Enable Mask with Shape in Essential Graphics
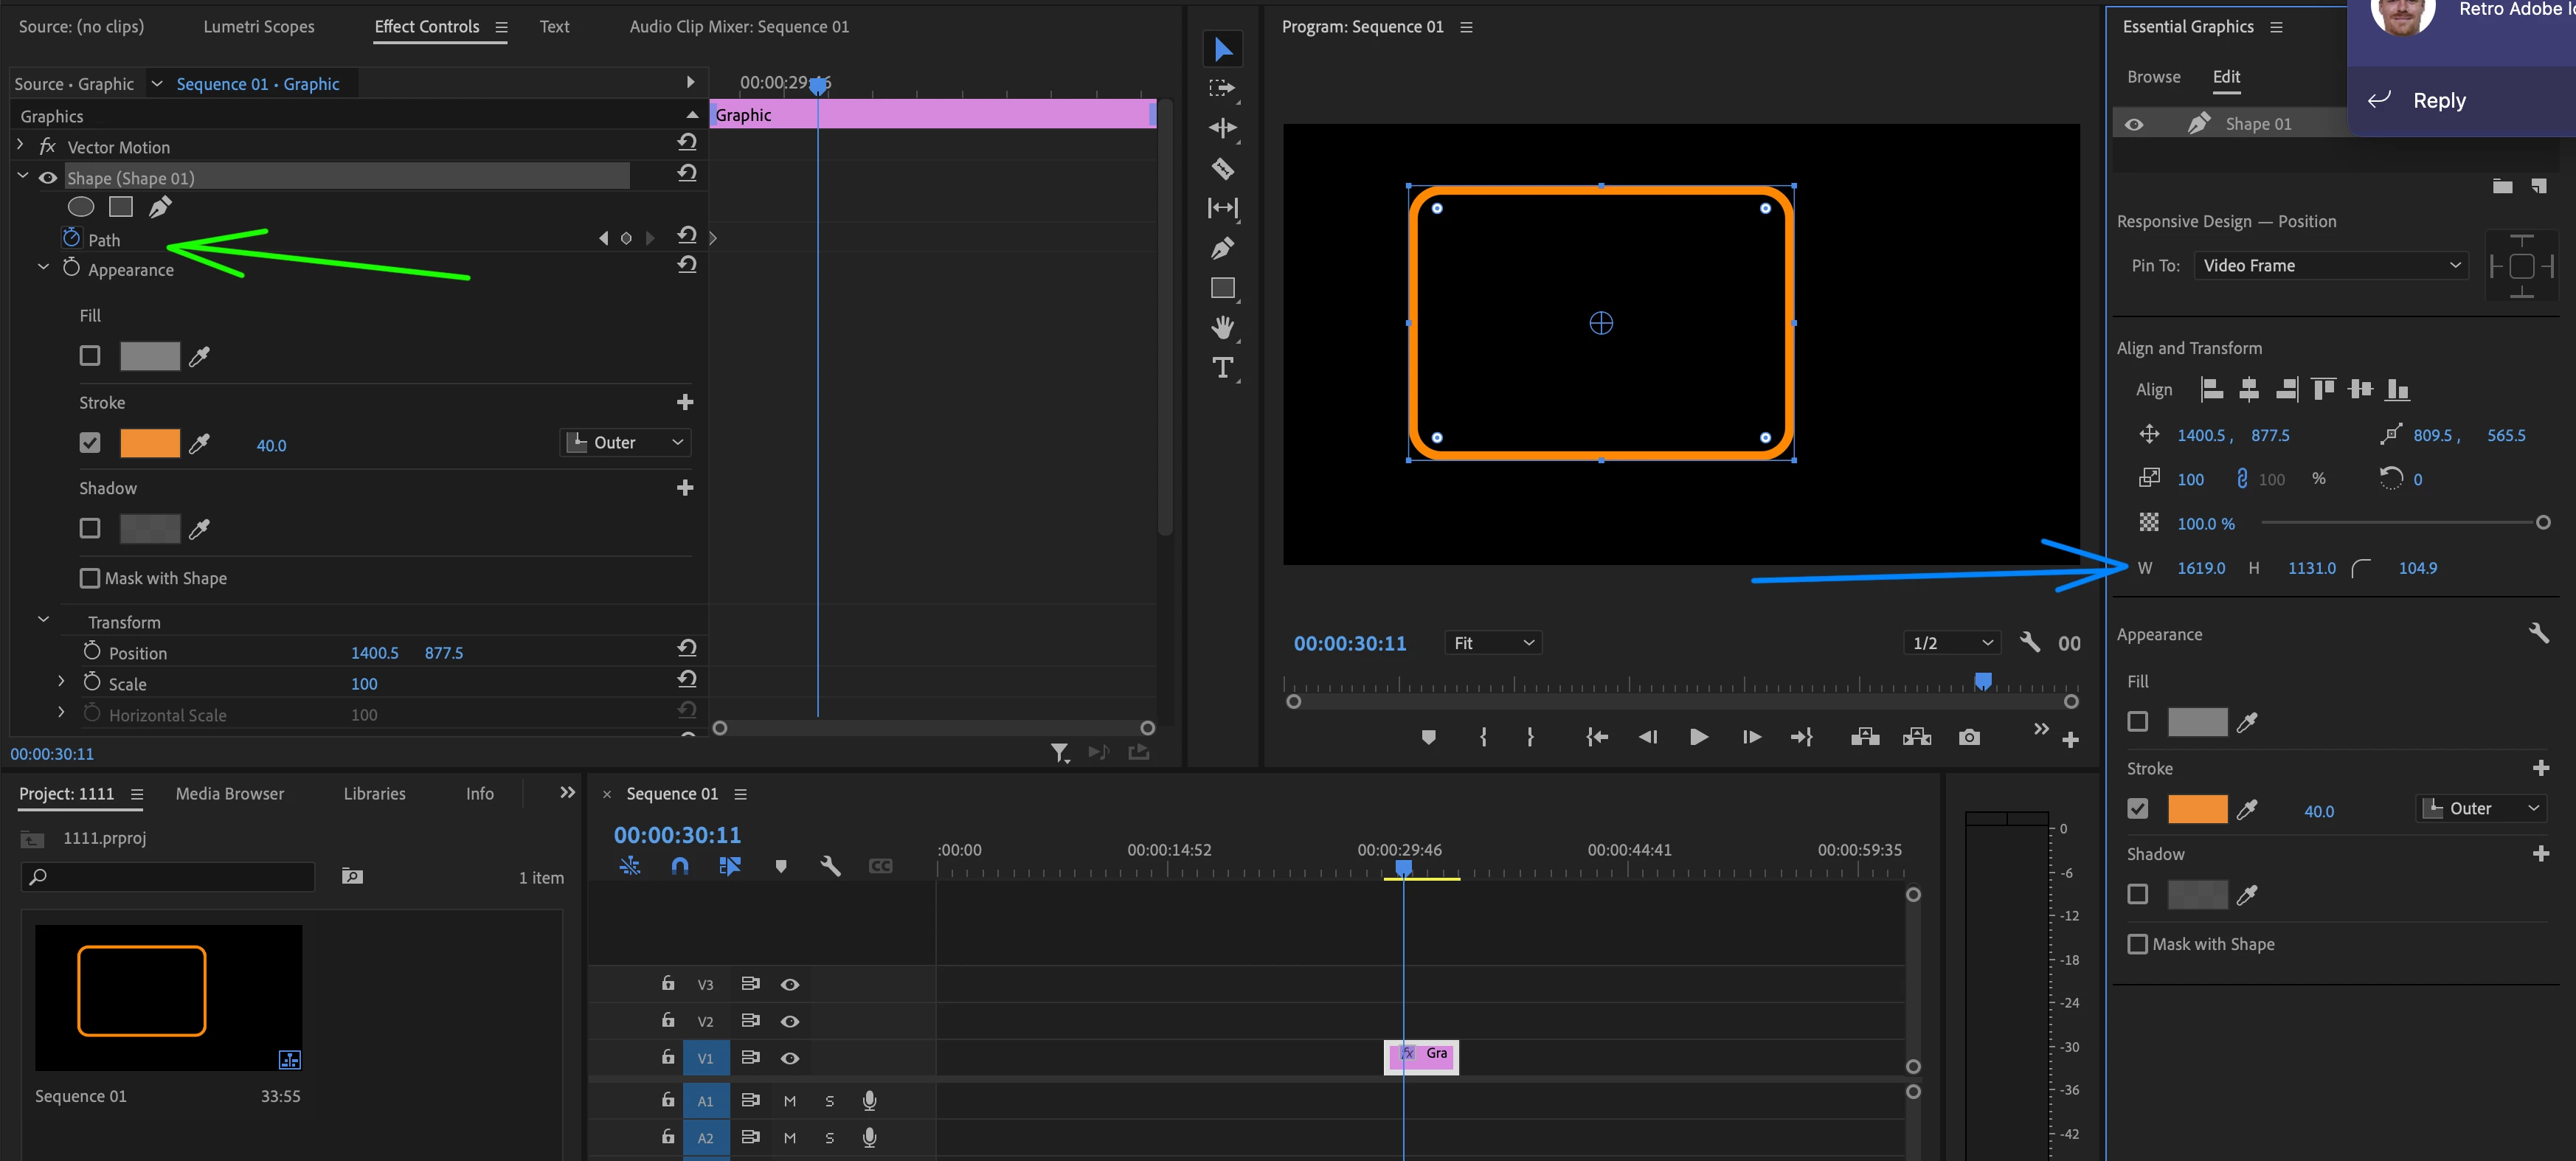Image resolution: width=2576 pixels, height=1161 pixels. pyautogui.click(x=2137, y=944)
